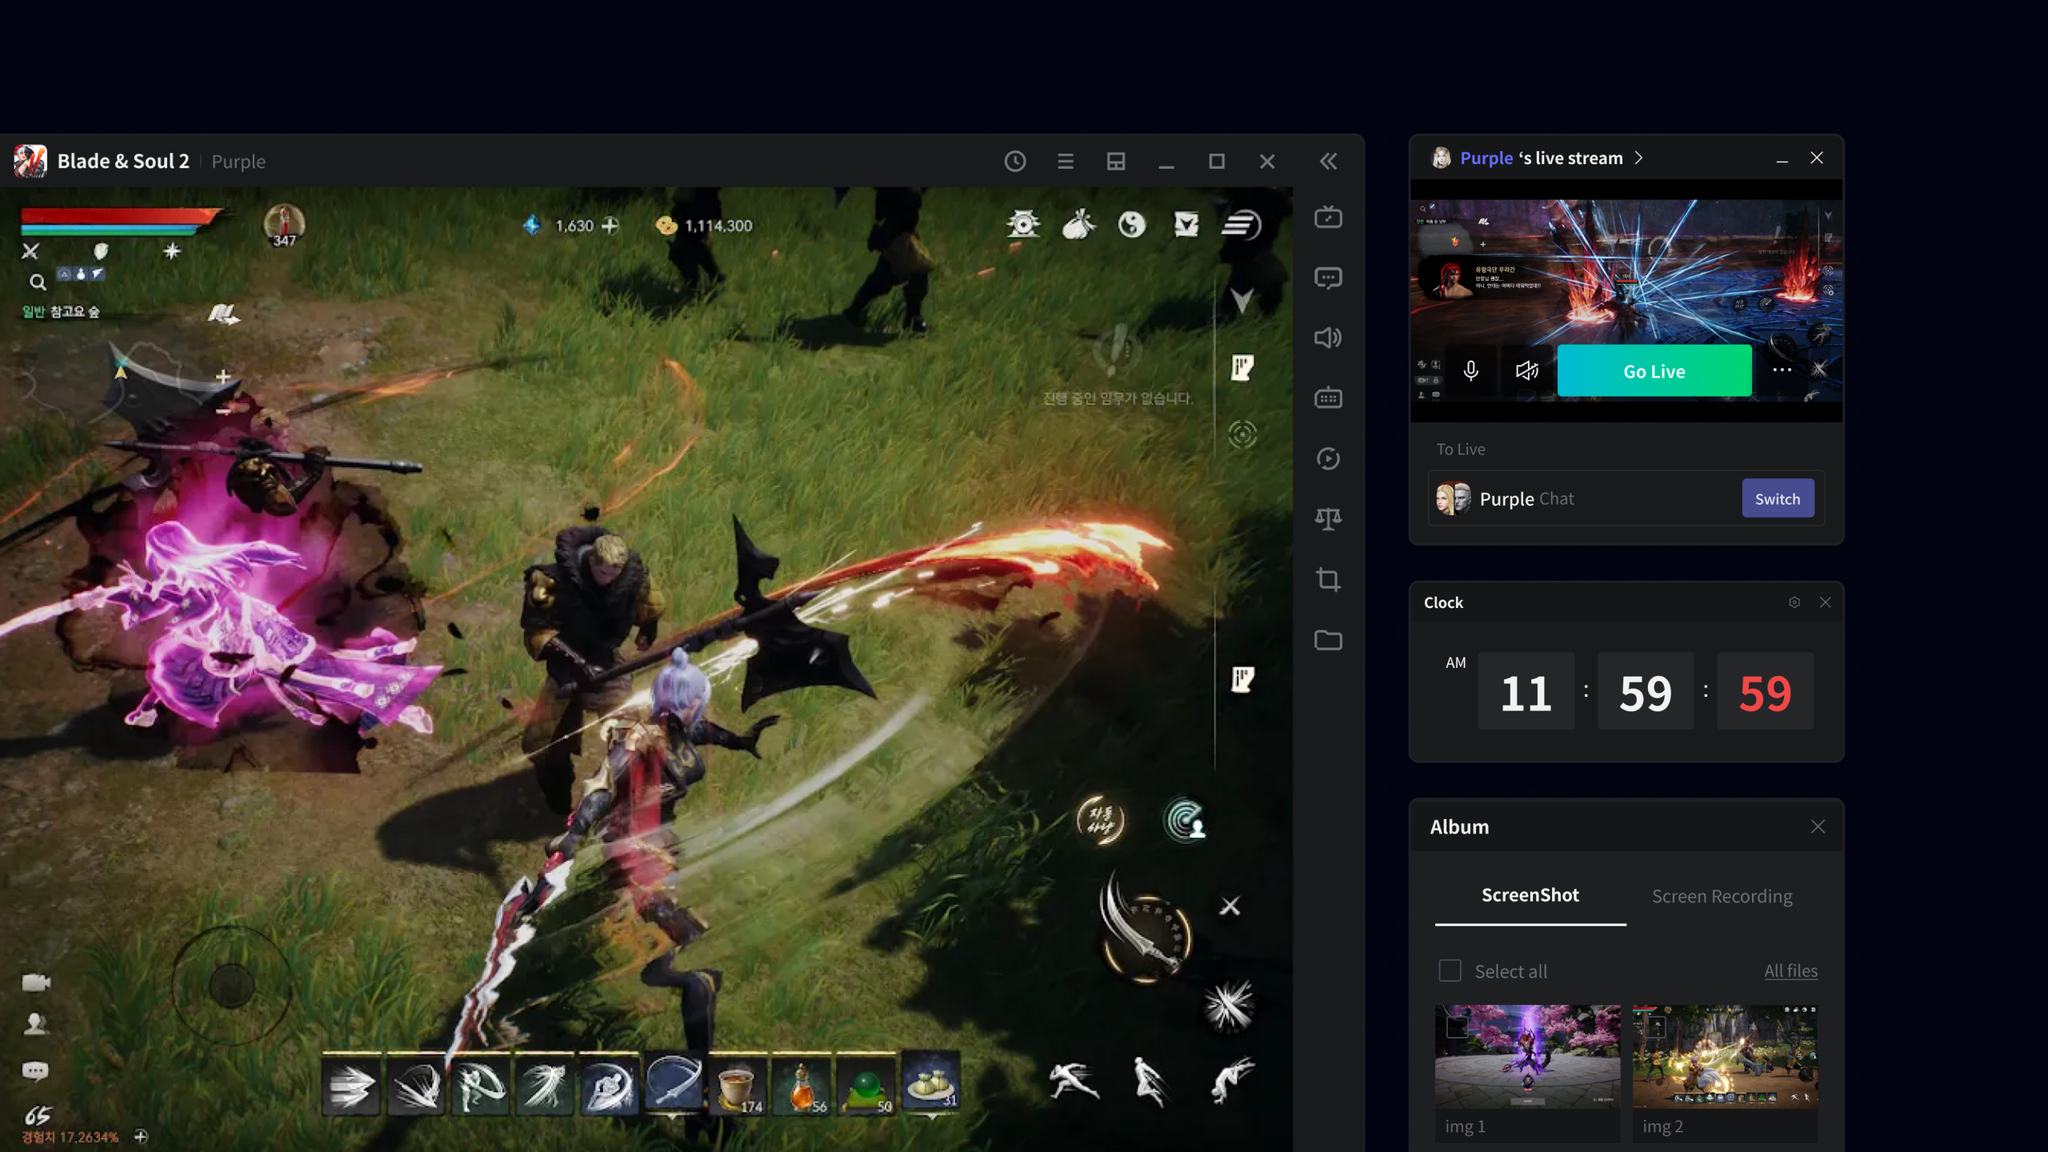Select the ScreenShot tab

coord(1530,895)
